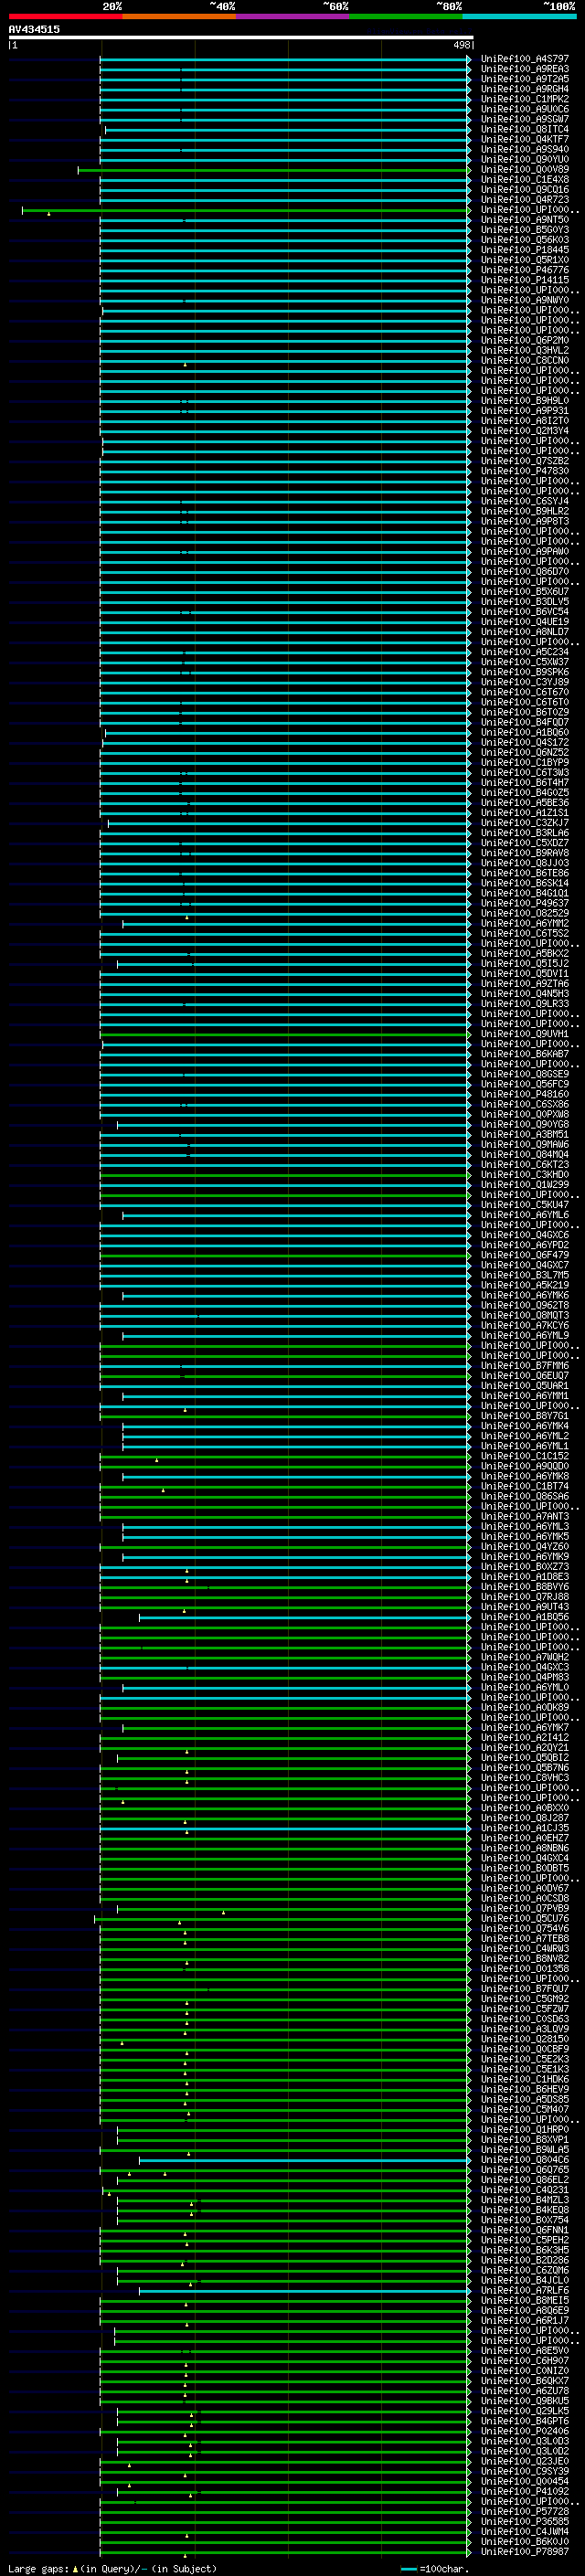Open the UniRef100_C1E4X8 entry
Image resolution: width=585 pixels, height=2576 pixels.
click(524, 180)
